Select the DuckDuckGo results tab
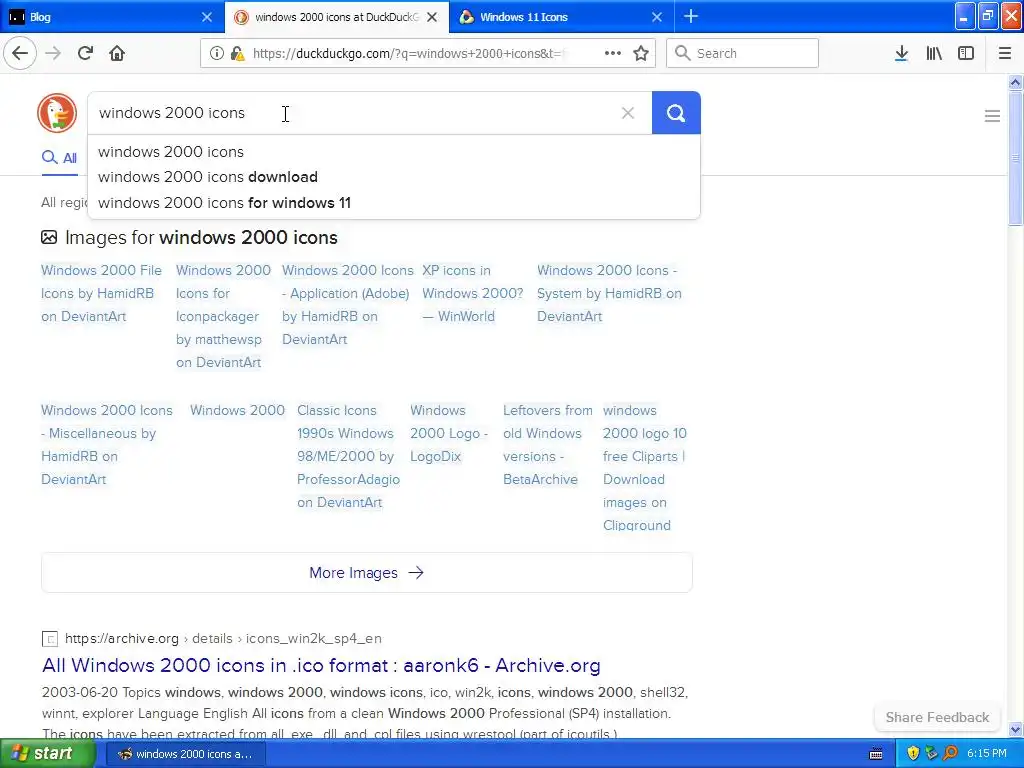The height and width of the screenshot is (768, 1024). 337,17
